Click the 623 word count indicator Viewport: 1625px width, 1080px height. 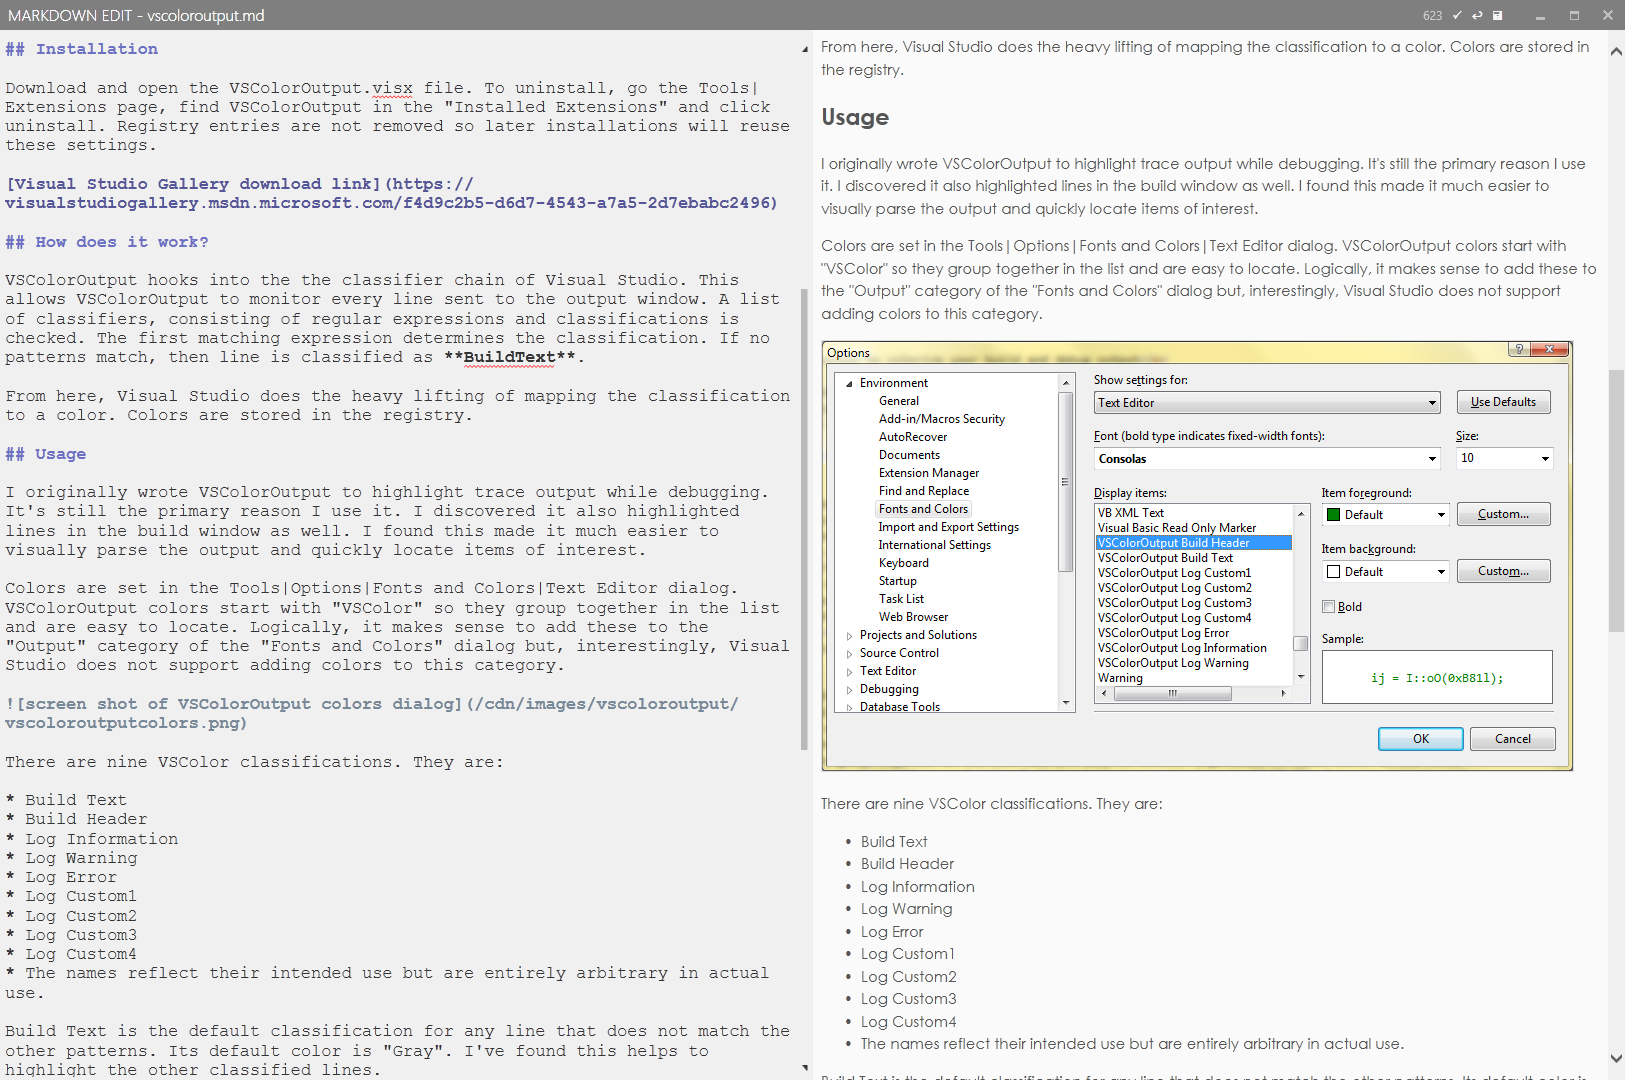coord(1432,16)
